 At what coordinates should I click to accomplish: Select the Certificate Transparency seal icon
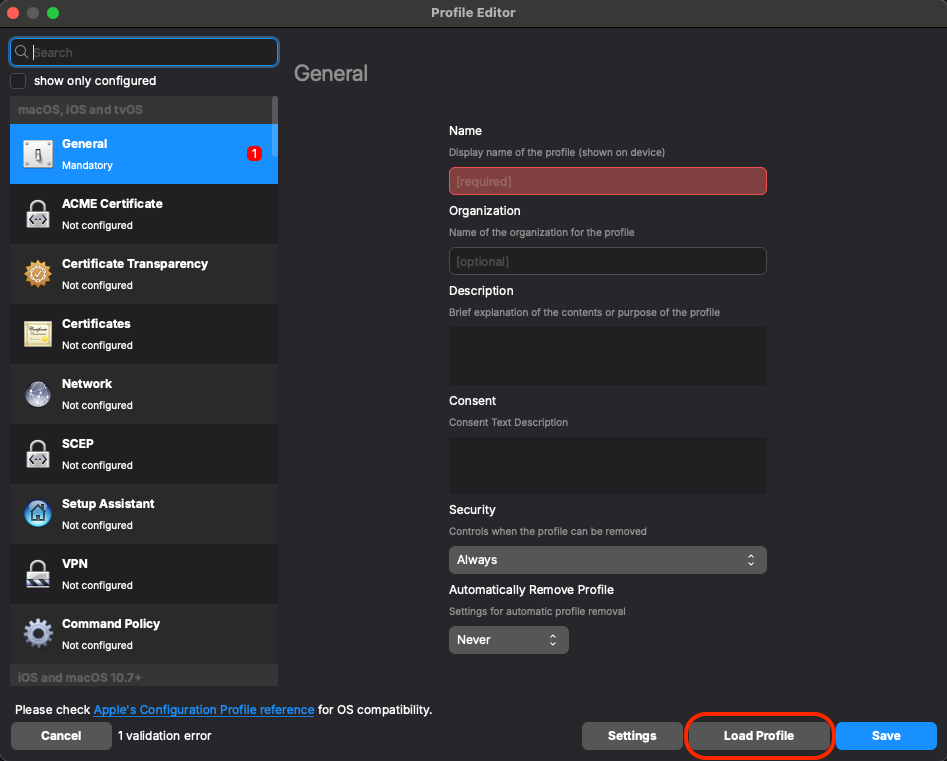pyautogui.click(x=38, y=274)
